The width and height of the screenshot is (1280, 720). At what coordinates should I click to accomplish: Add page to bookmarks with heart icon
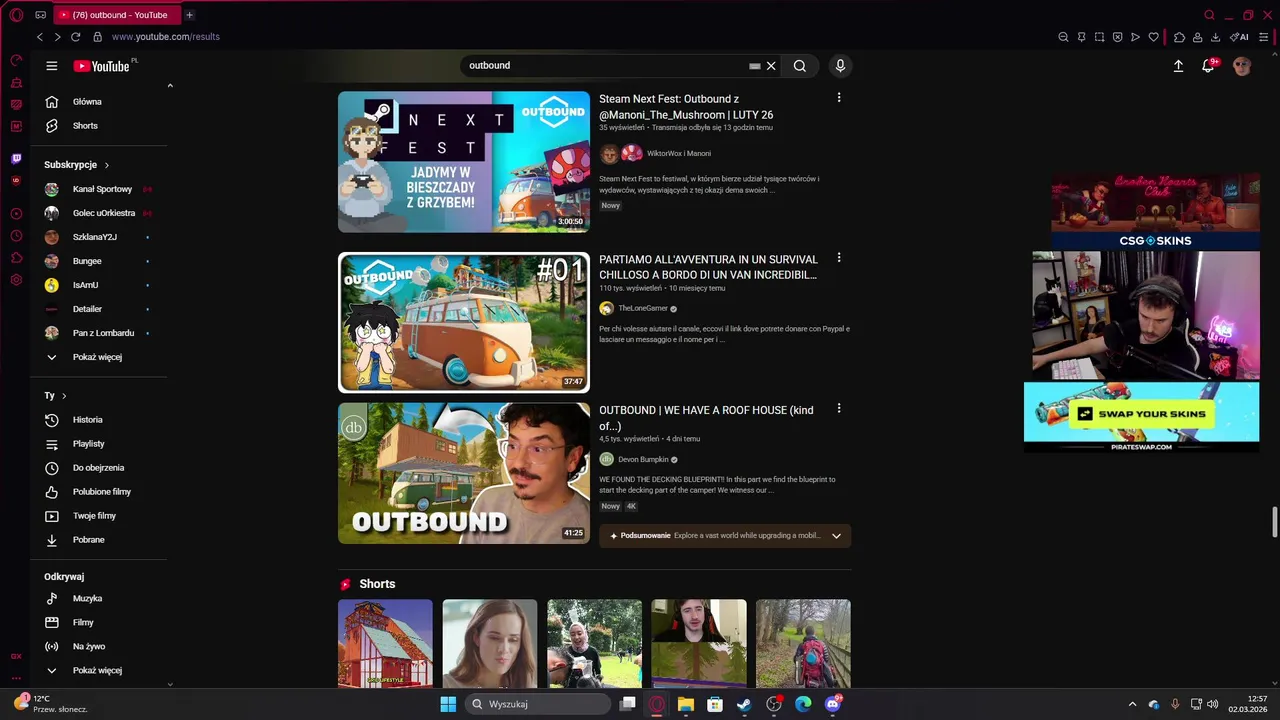pyautogui.click(x=1153, y=37)
